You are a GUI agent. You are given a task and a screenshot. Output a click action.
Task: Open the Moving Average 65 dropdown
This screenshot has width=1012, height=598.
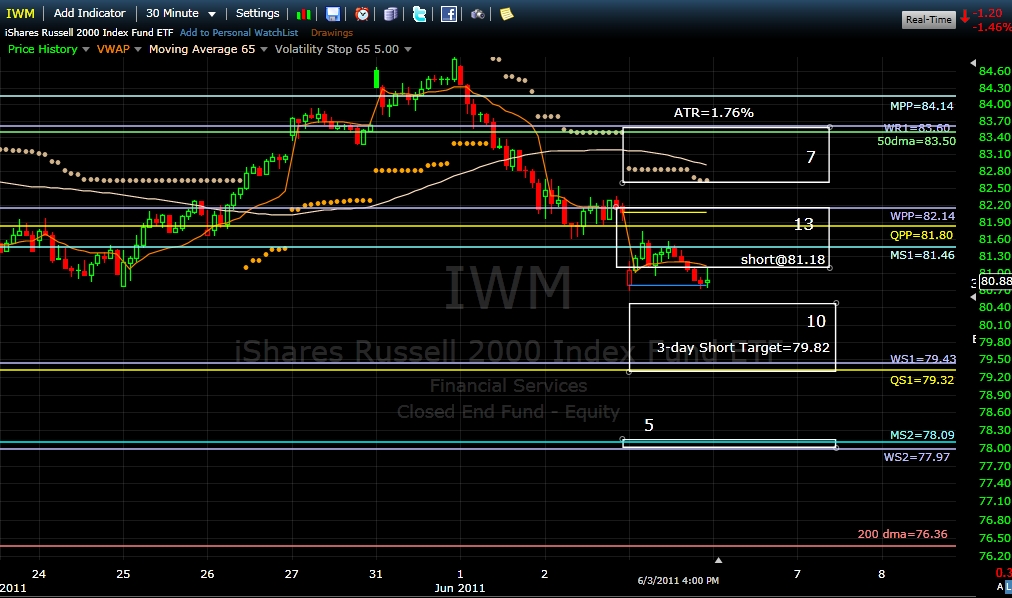tap(263, 49)
